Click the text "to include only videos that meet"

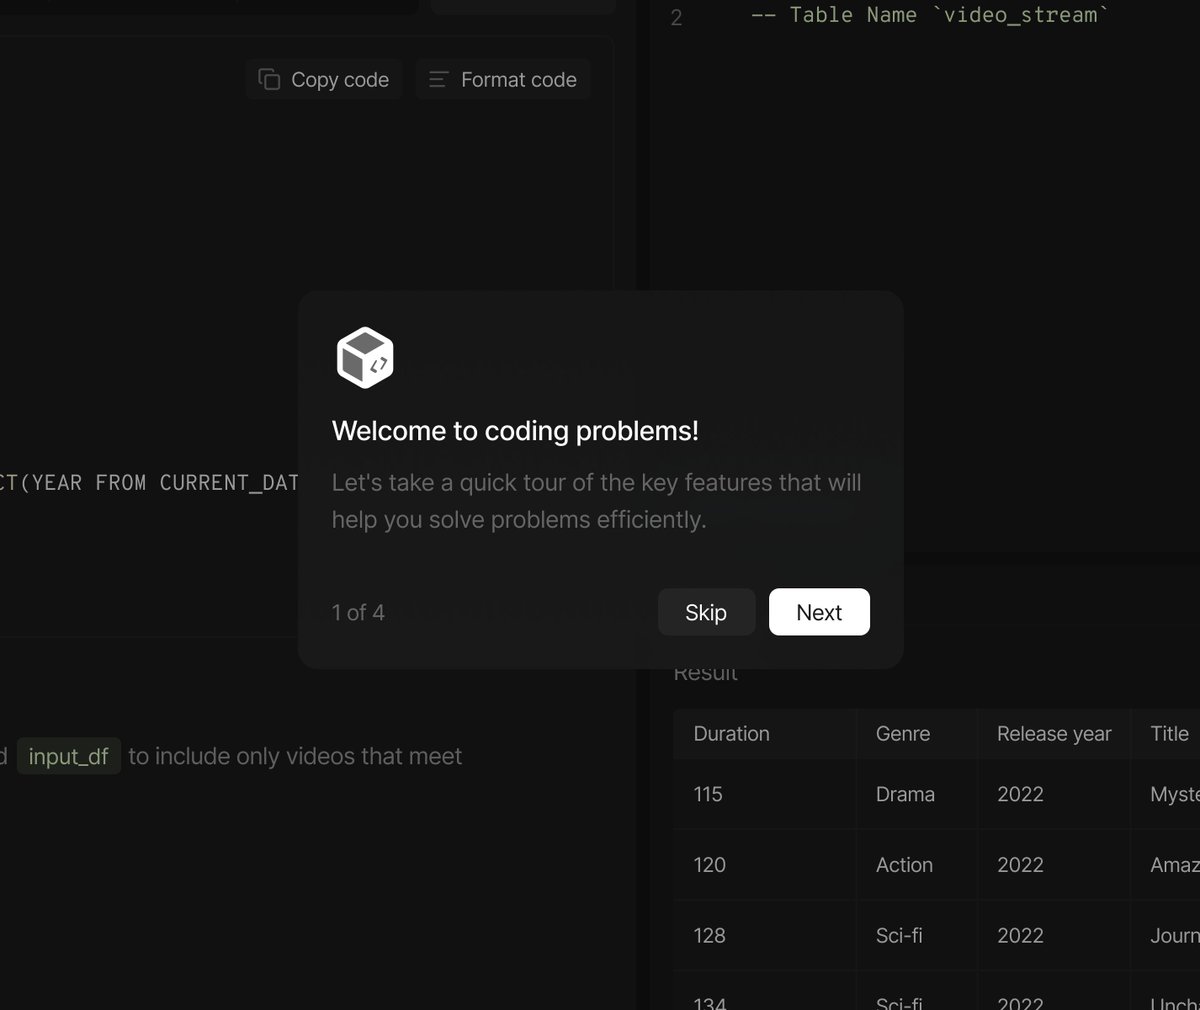[295, 756]
